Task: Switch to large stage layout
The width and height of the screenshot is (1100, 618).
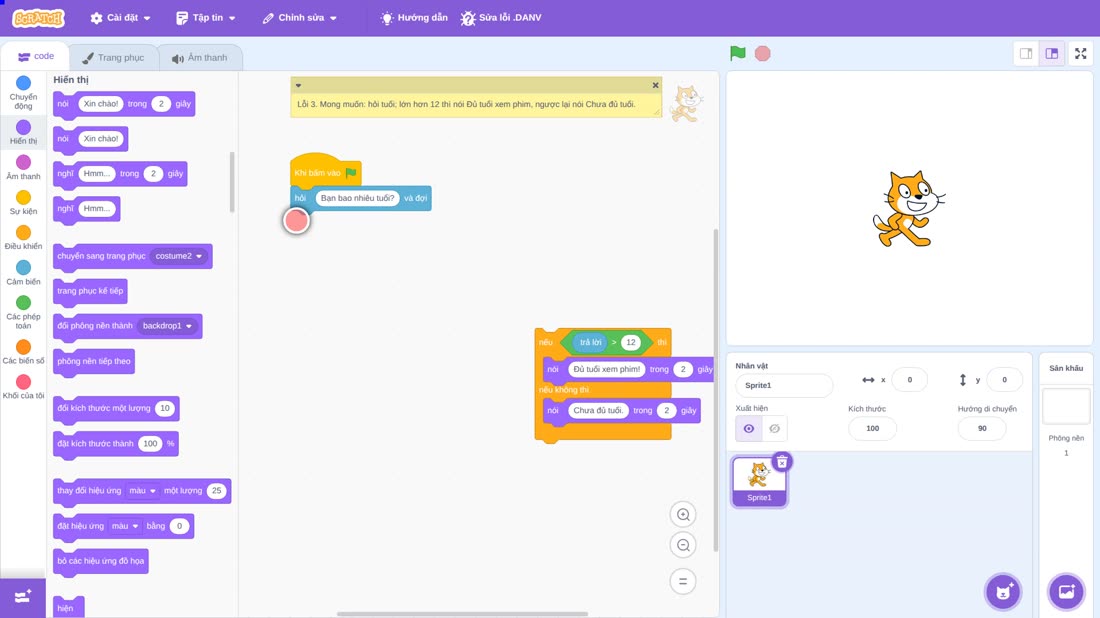Action: point(1052,53)
